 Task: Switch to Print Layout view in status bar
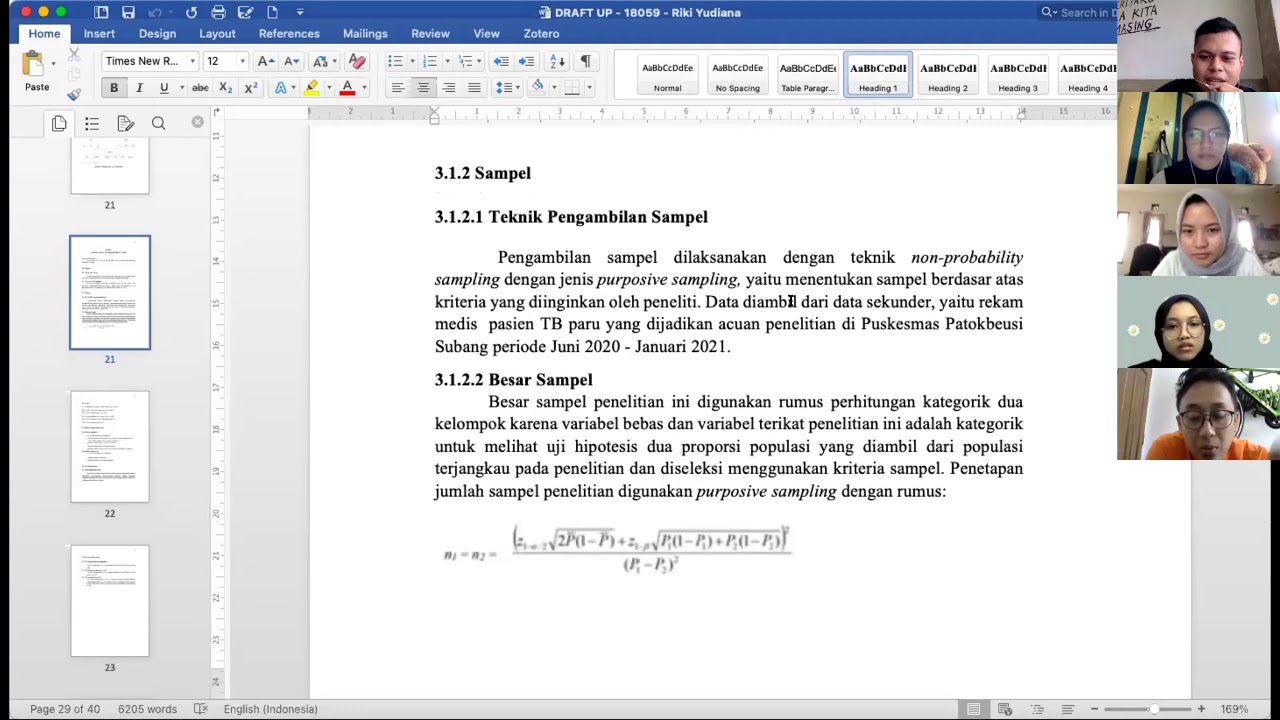point(973,709)
